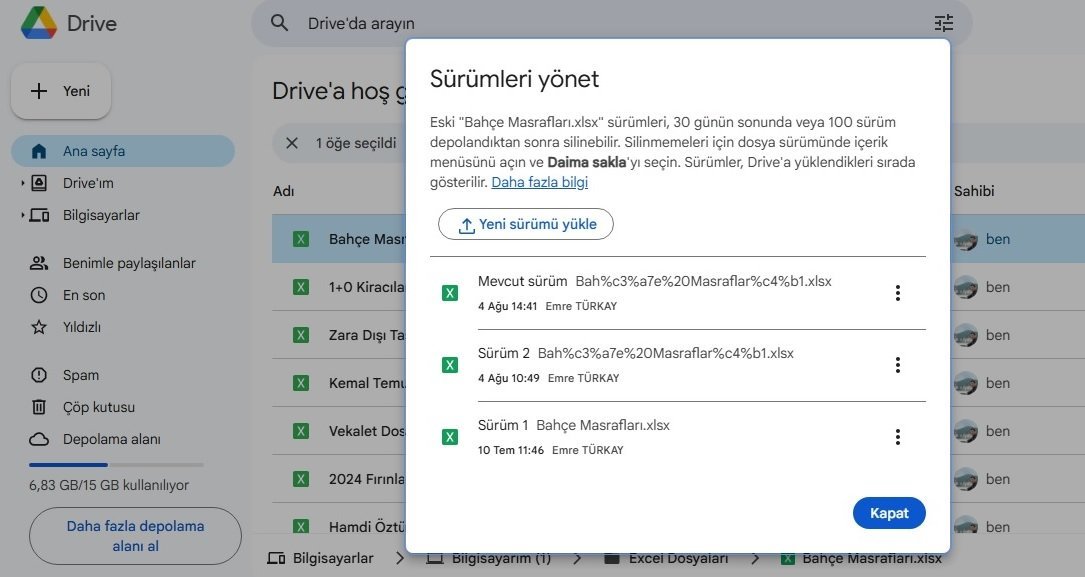This screenshot has height=577, width=1085.
Task: Open options menu for Sürüm 1
Action: coord(897,437)
